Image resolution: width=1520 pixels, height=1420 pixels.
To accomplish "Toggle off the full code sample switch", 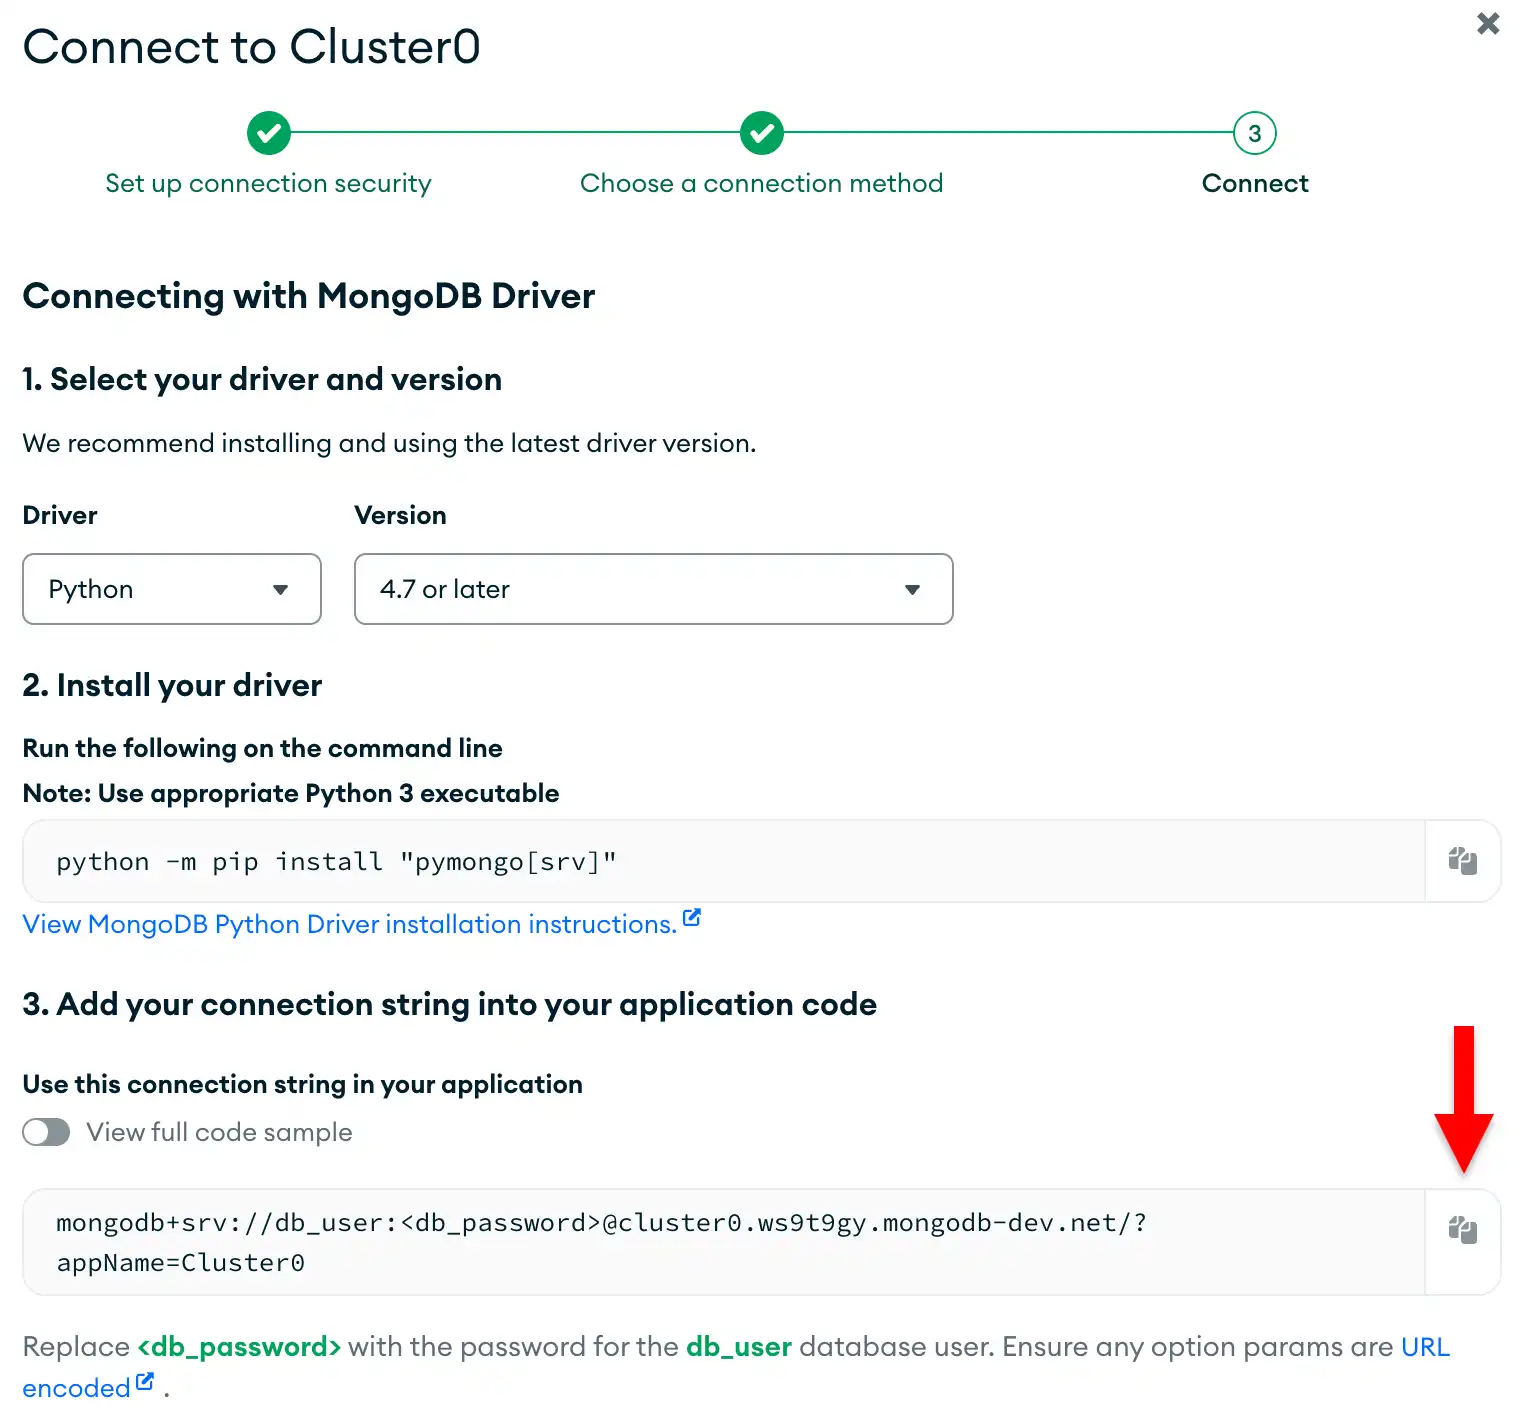I will (x=46, y=1132).
